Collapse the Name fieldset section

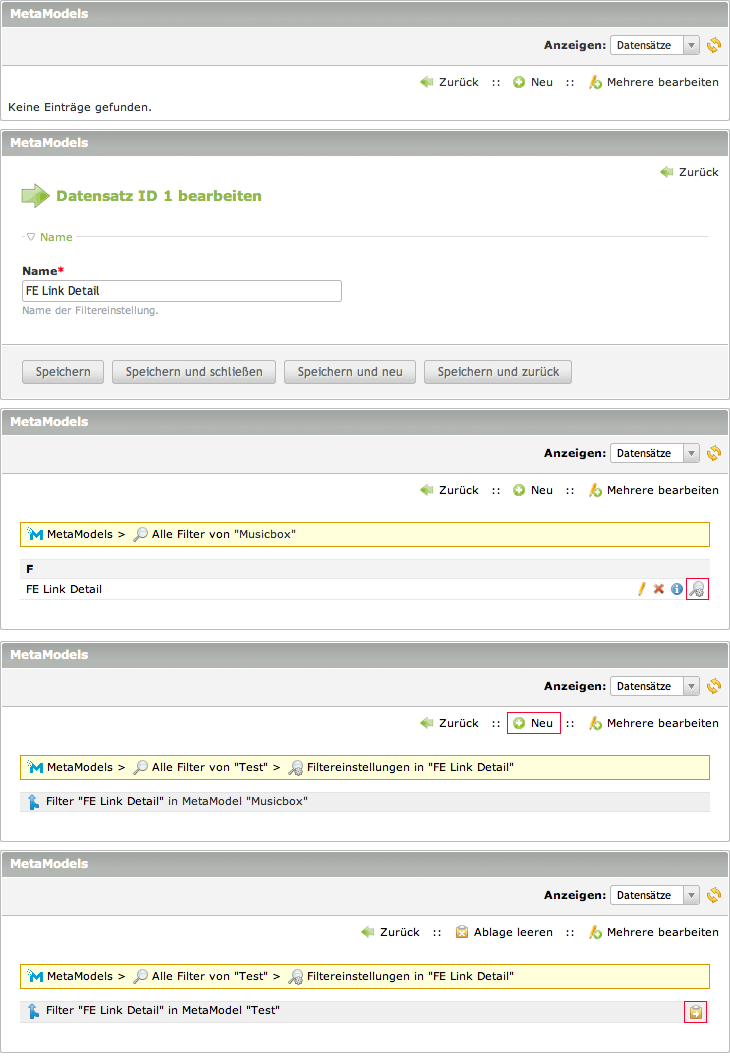[50, 237]
